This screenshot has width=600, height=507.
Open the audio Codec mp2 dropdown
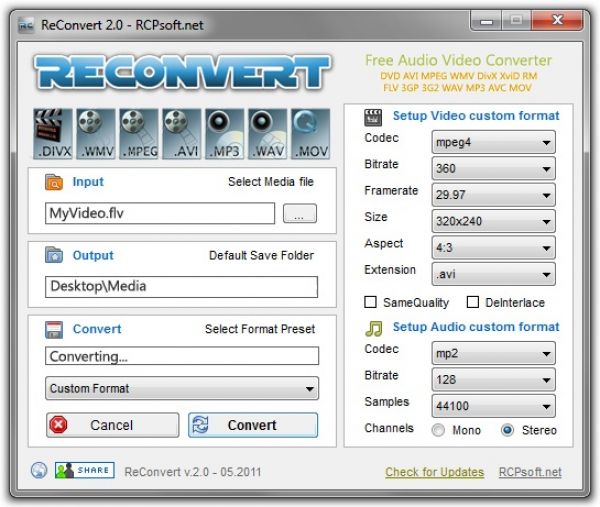pyautogui.click(x=493, y=354)
